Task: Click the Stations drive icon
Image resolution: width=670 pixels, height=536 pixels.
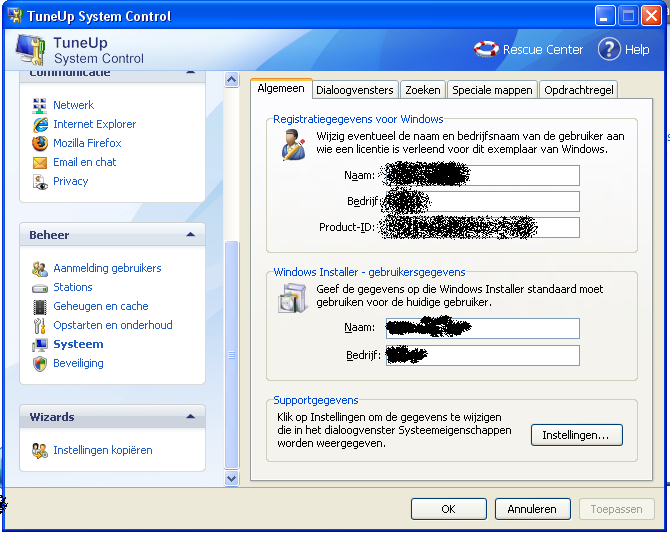Action: 40,289
